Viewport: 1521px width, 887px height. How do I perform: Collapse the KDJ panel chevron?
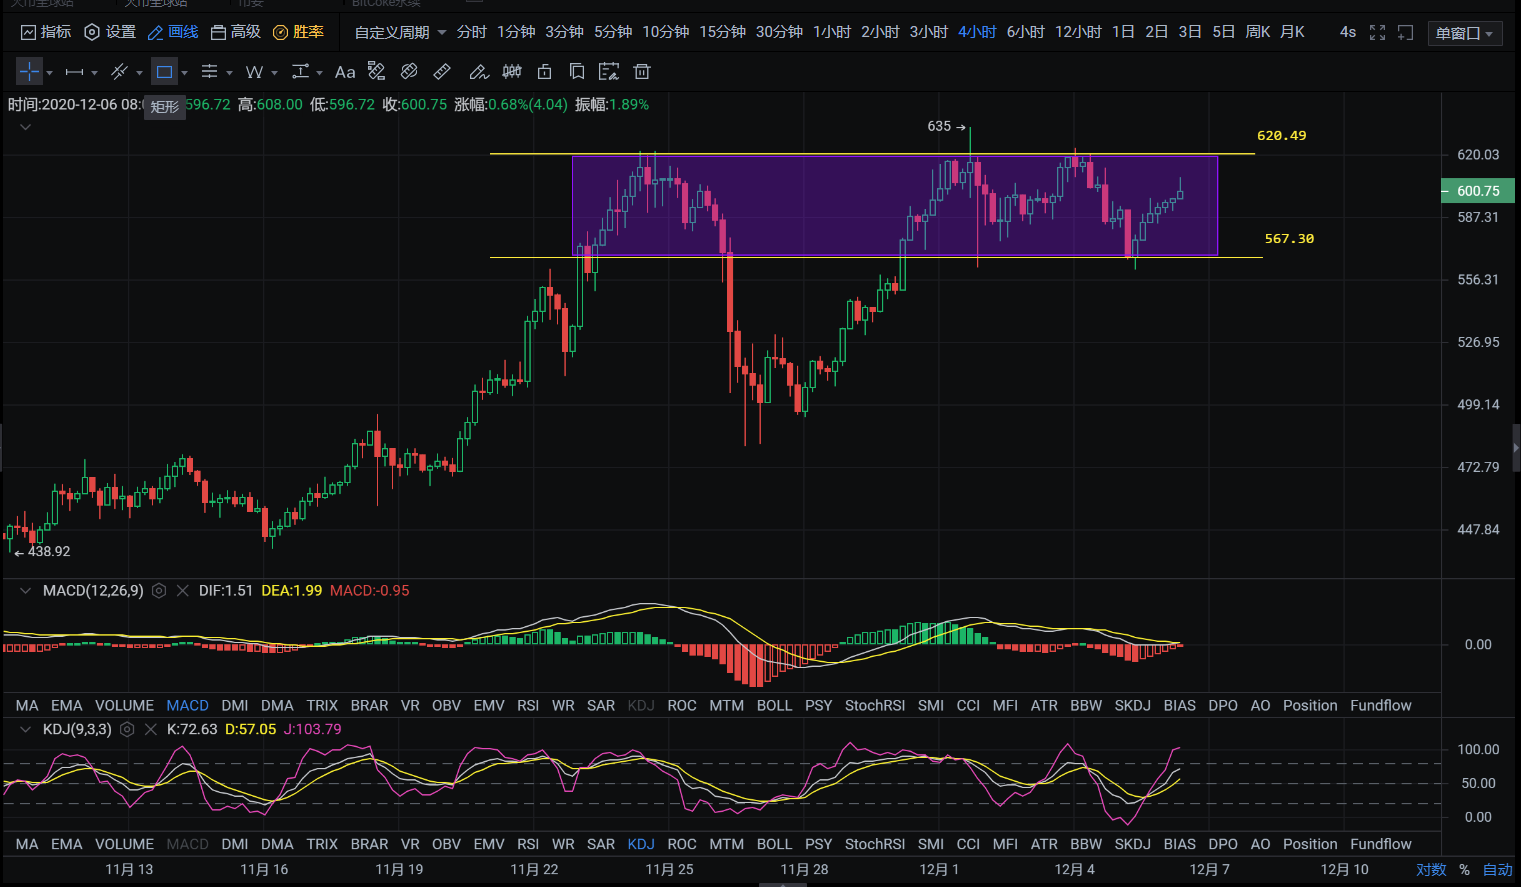click(x=25, y=730)
